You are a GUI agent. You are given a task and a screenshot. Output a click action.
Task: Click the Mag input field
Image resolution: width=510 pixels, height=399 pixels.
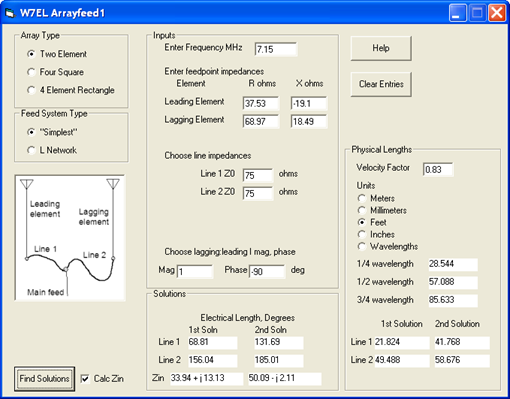[195, 271]
